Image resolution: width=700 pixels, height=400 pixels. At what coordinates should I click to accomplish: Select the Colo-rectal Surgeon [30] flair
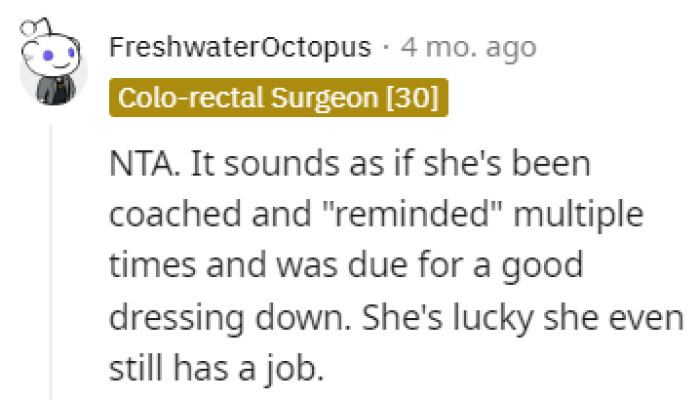tap(276, 98)
